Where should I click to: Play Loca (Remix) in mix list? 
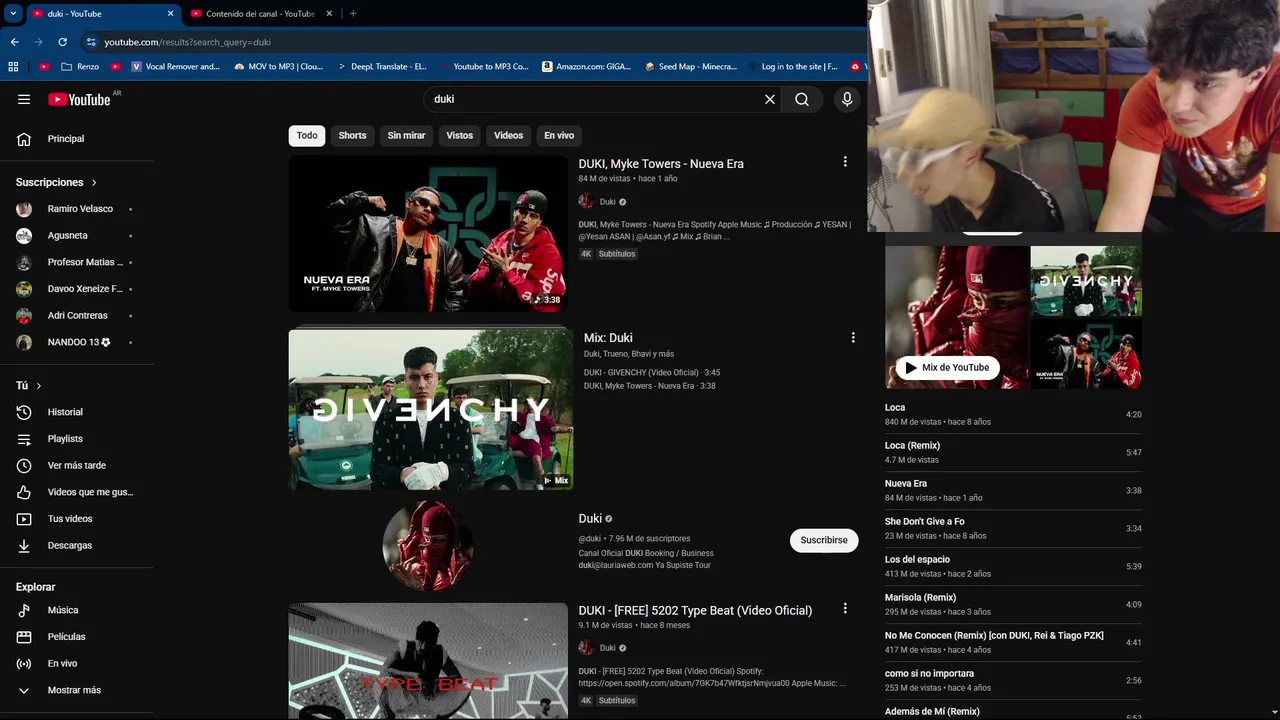tap(1013, 452)
